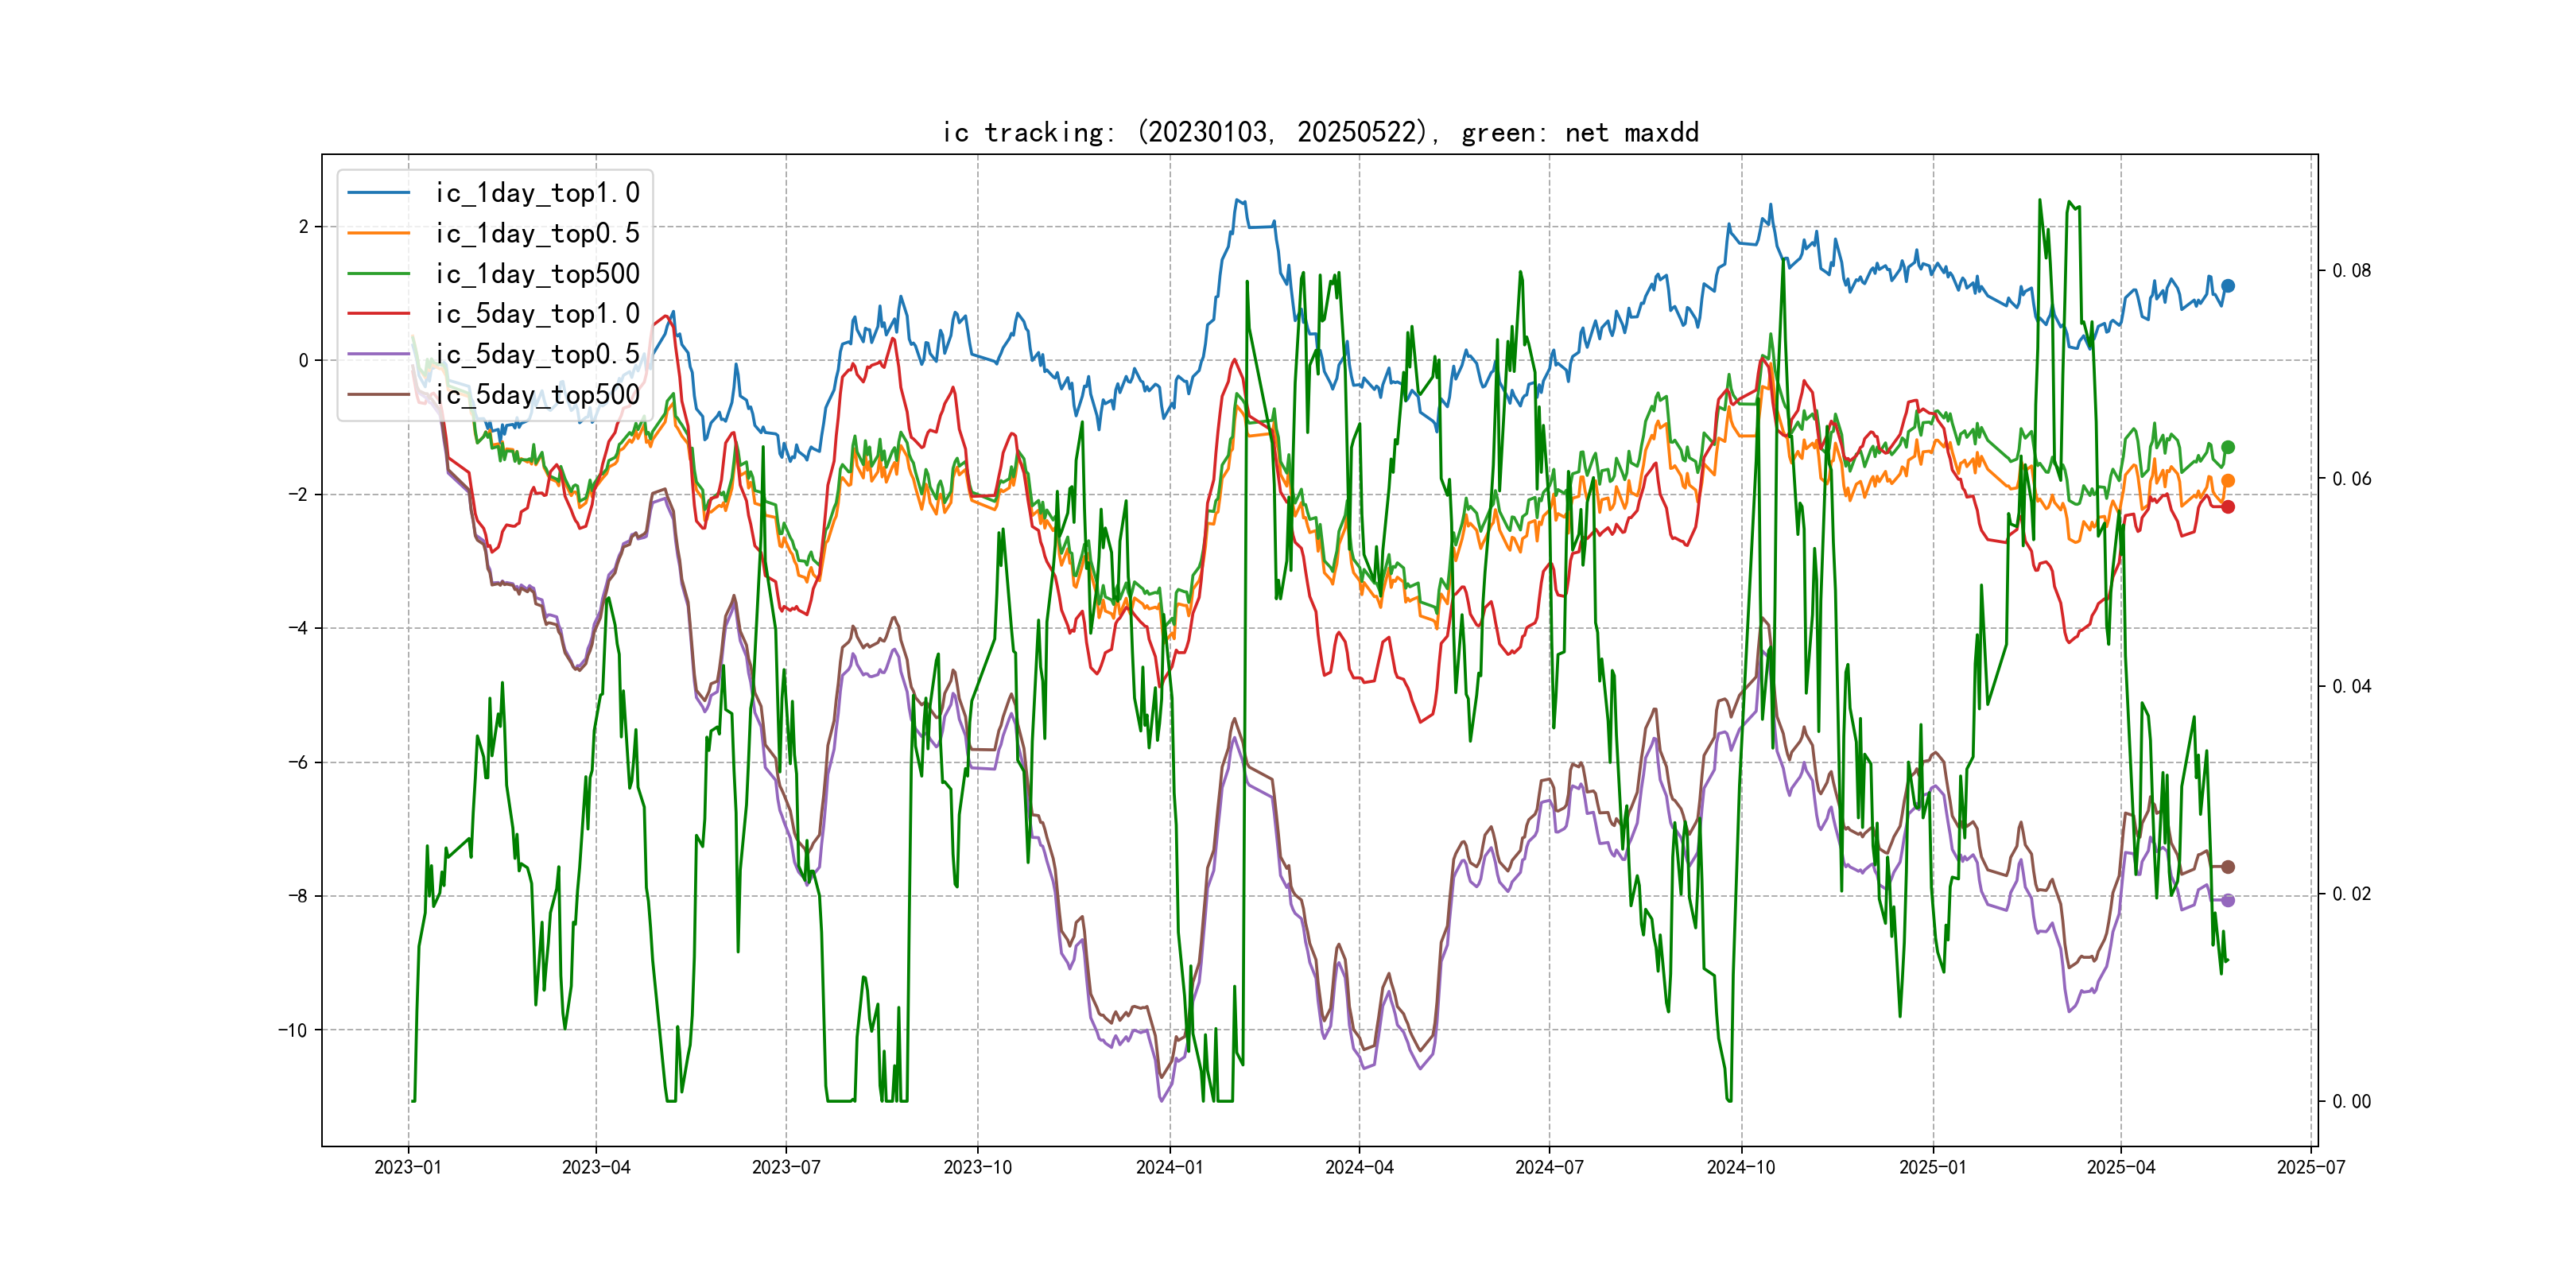Click the 2 tick on left y-axis
Viewport: 2576px width, 1288px height.
(x=303, y=227)
